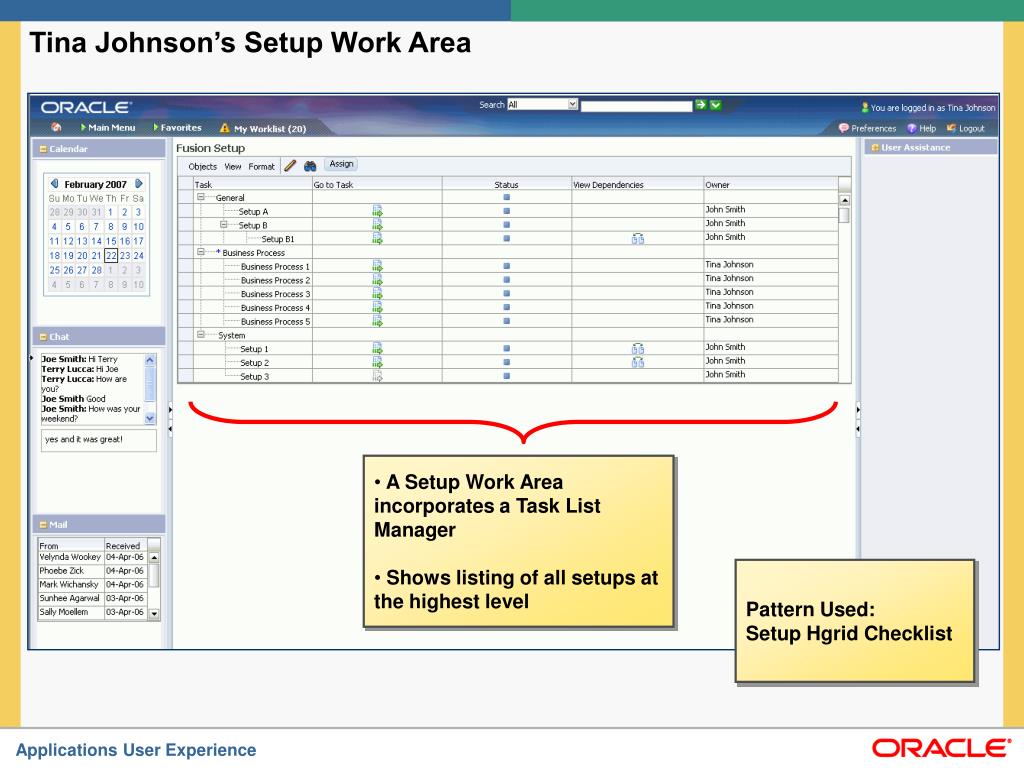1024x768 pixels.
Task: Go to previous month in calendar
Action: (54, 184)
